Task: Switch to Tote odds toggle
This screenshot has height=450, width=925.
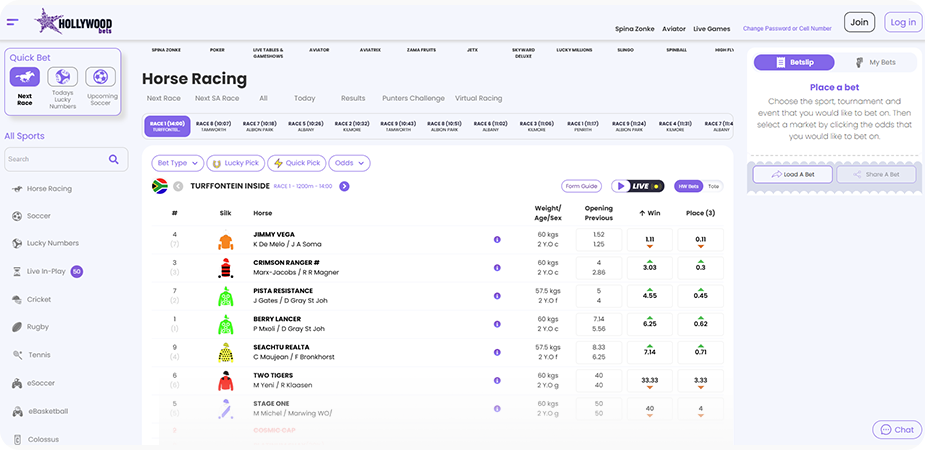Action: pyautogui.click(x=714, y=186)
